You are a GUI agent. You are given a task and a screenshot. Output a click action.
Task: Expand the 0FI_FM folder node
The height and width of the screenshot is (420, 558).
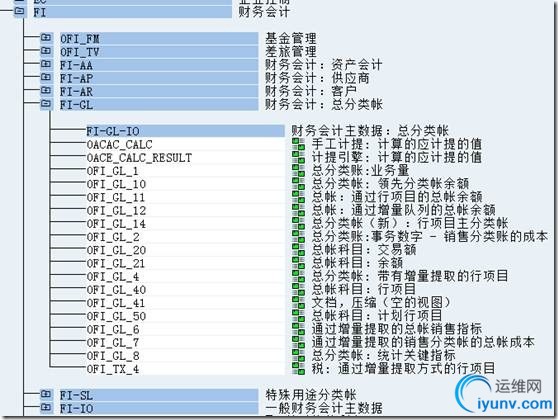pyautogui.click(x=46, y=38)
